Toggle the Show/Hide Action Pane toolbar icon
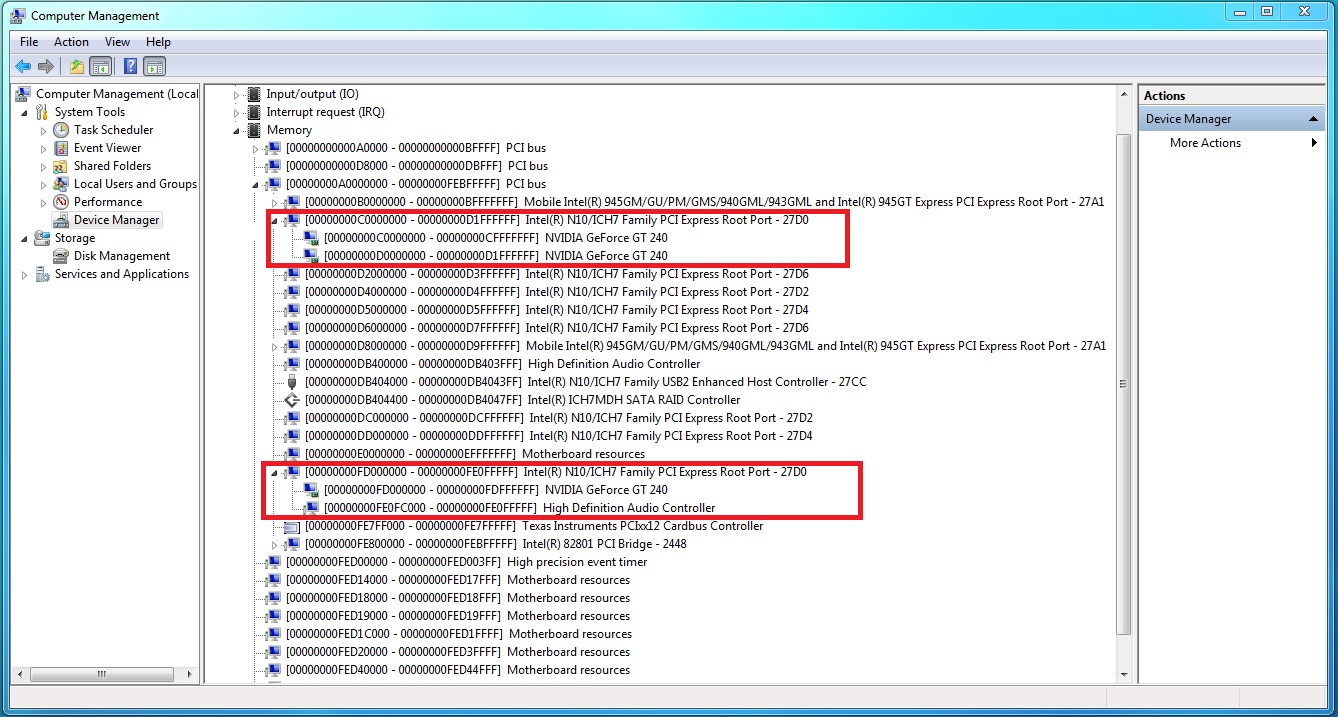 (x=154, y=67)
